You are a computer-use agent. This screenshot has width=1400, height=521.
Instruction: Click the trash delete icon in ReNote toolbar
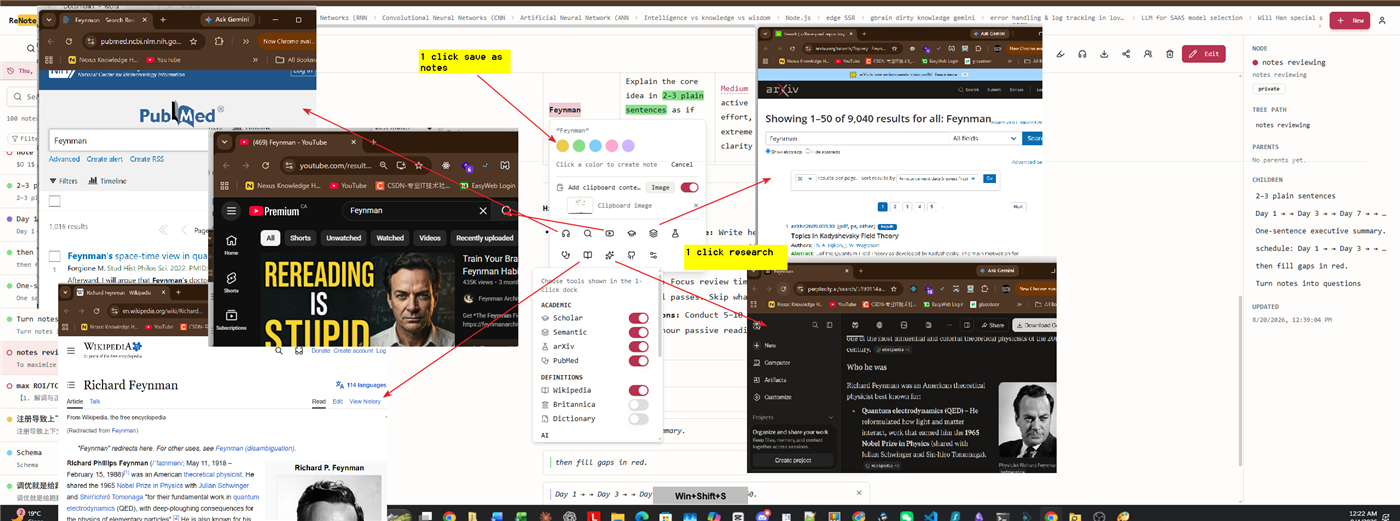[x=1170, y=54]
